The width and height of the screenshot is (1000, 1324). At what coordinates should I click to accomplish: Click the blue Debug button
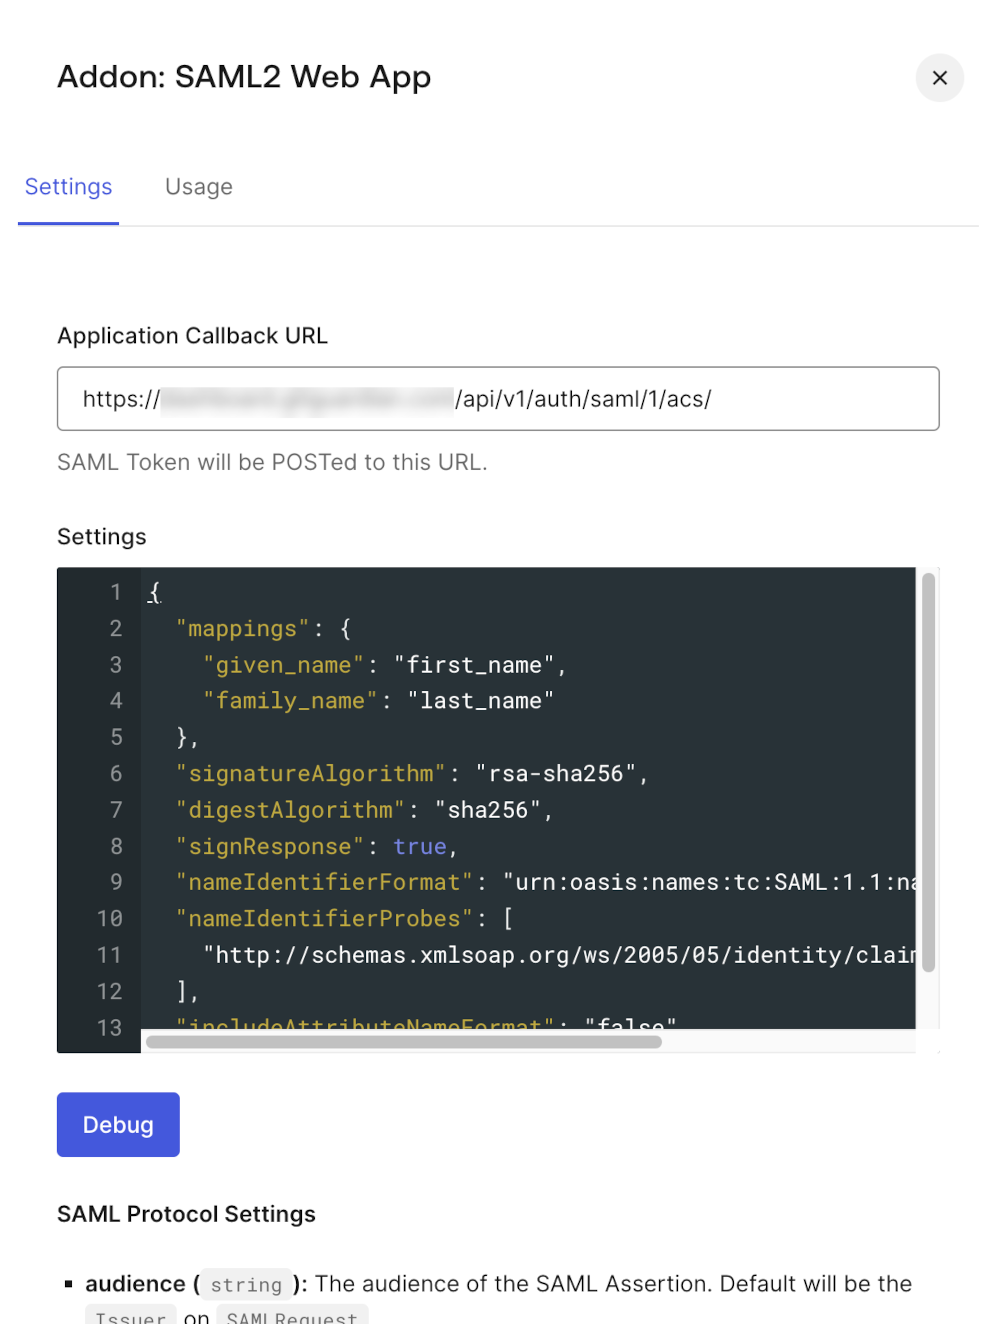(118, 1125)
